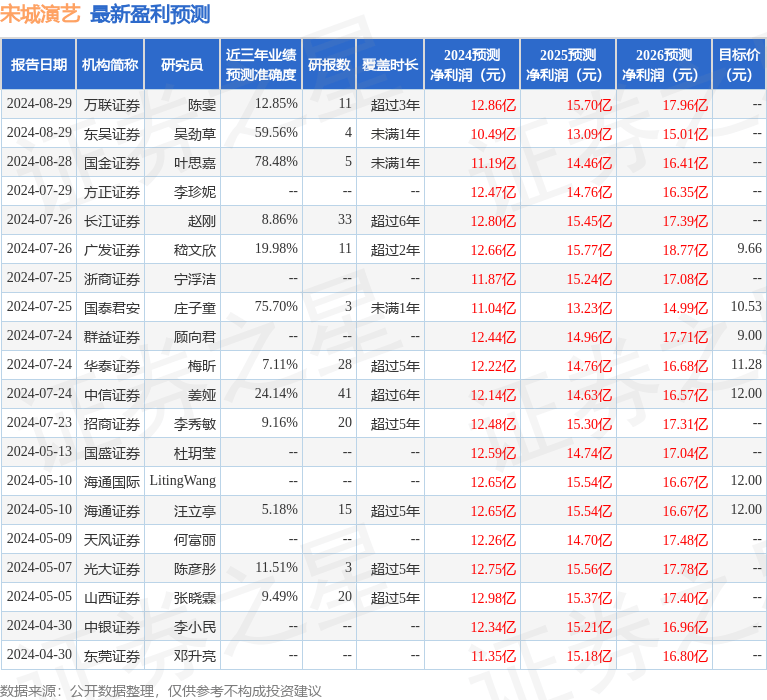The image size is (767, 700).
Task: Click researcher name 赵刚
Action: [x=202, y=221]
